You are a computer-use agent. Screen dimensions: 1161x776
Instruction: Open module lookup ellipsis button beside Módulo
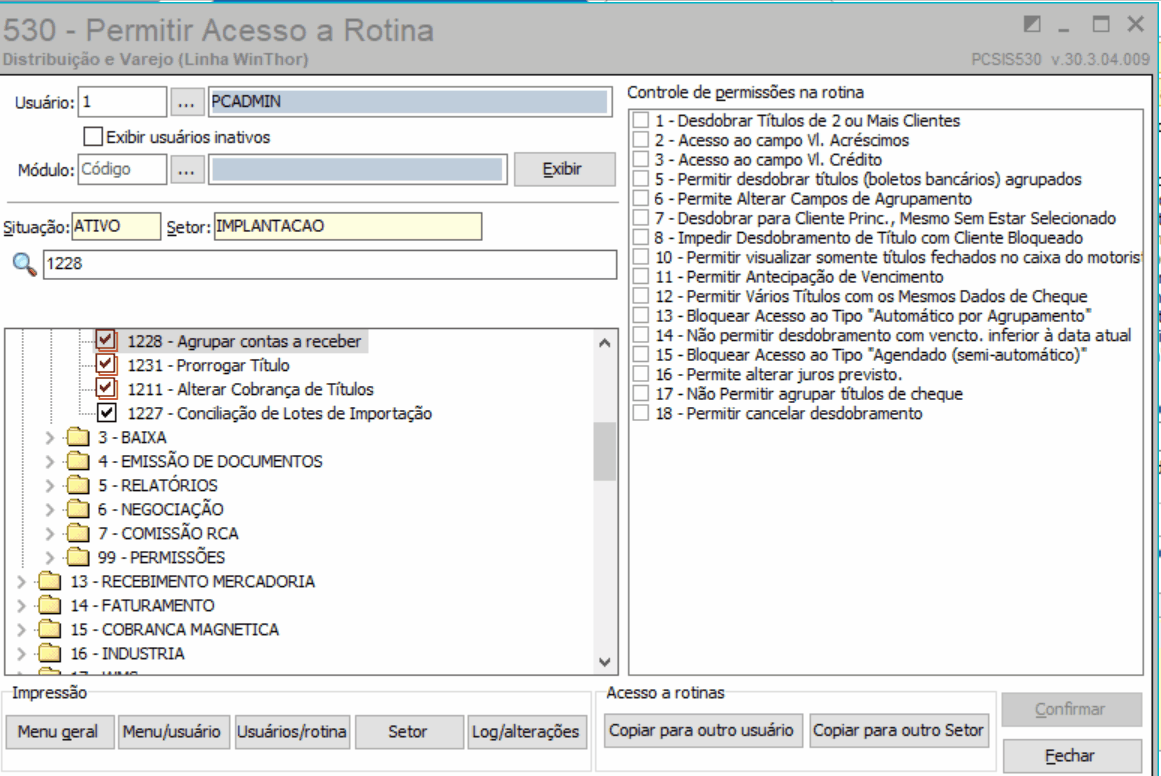click(x=187, y=170)
